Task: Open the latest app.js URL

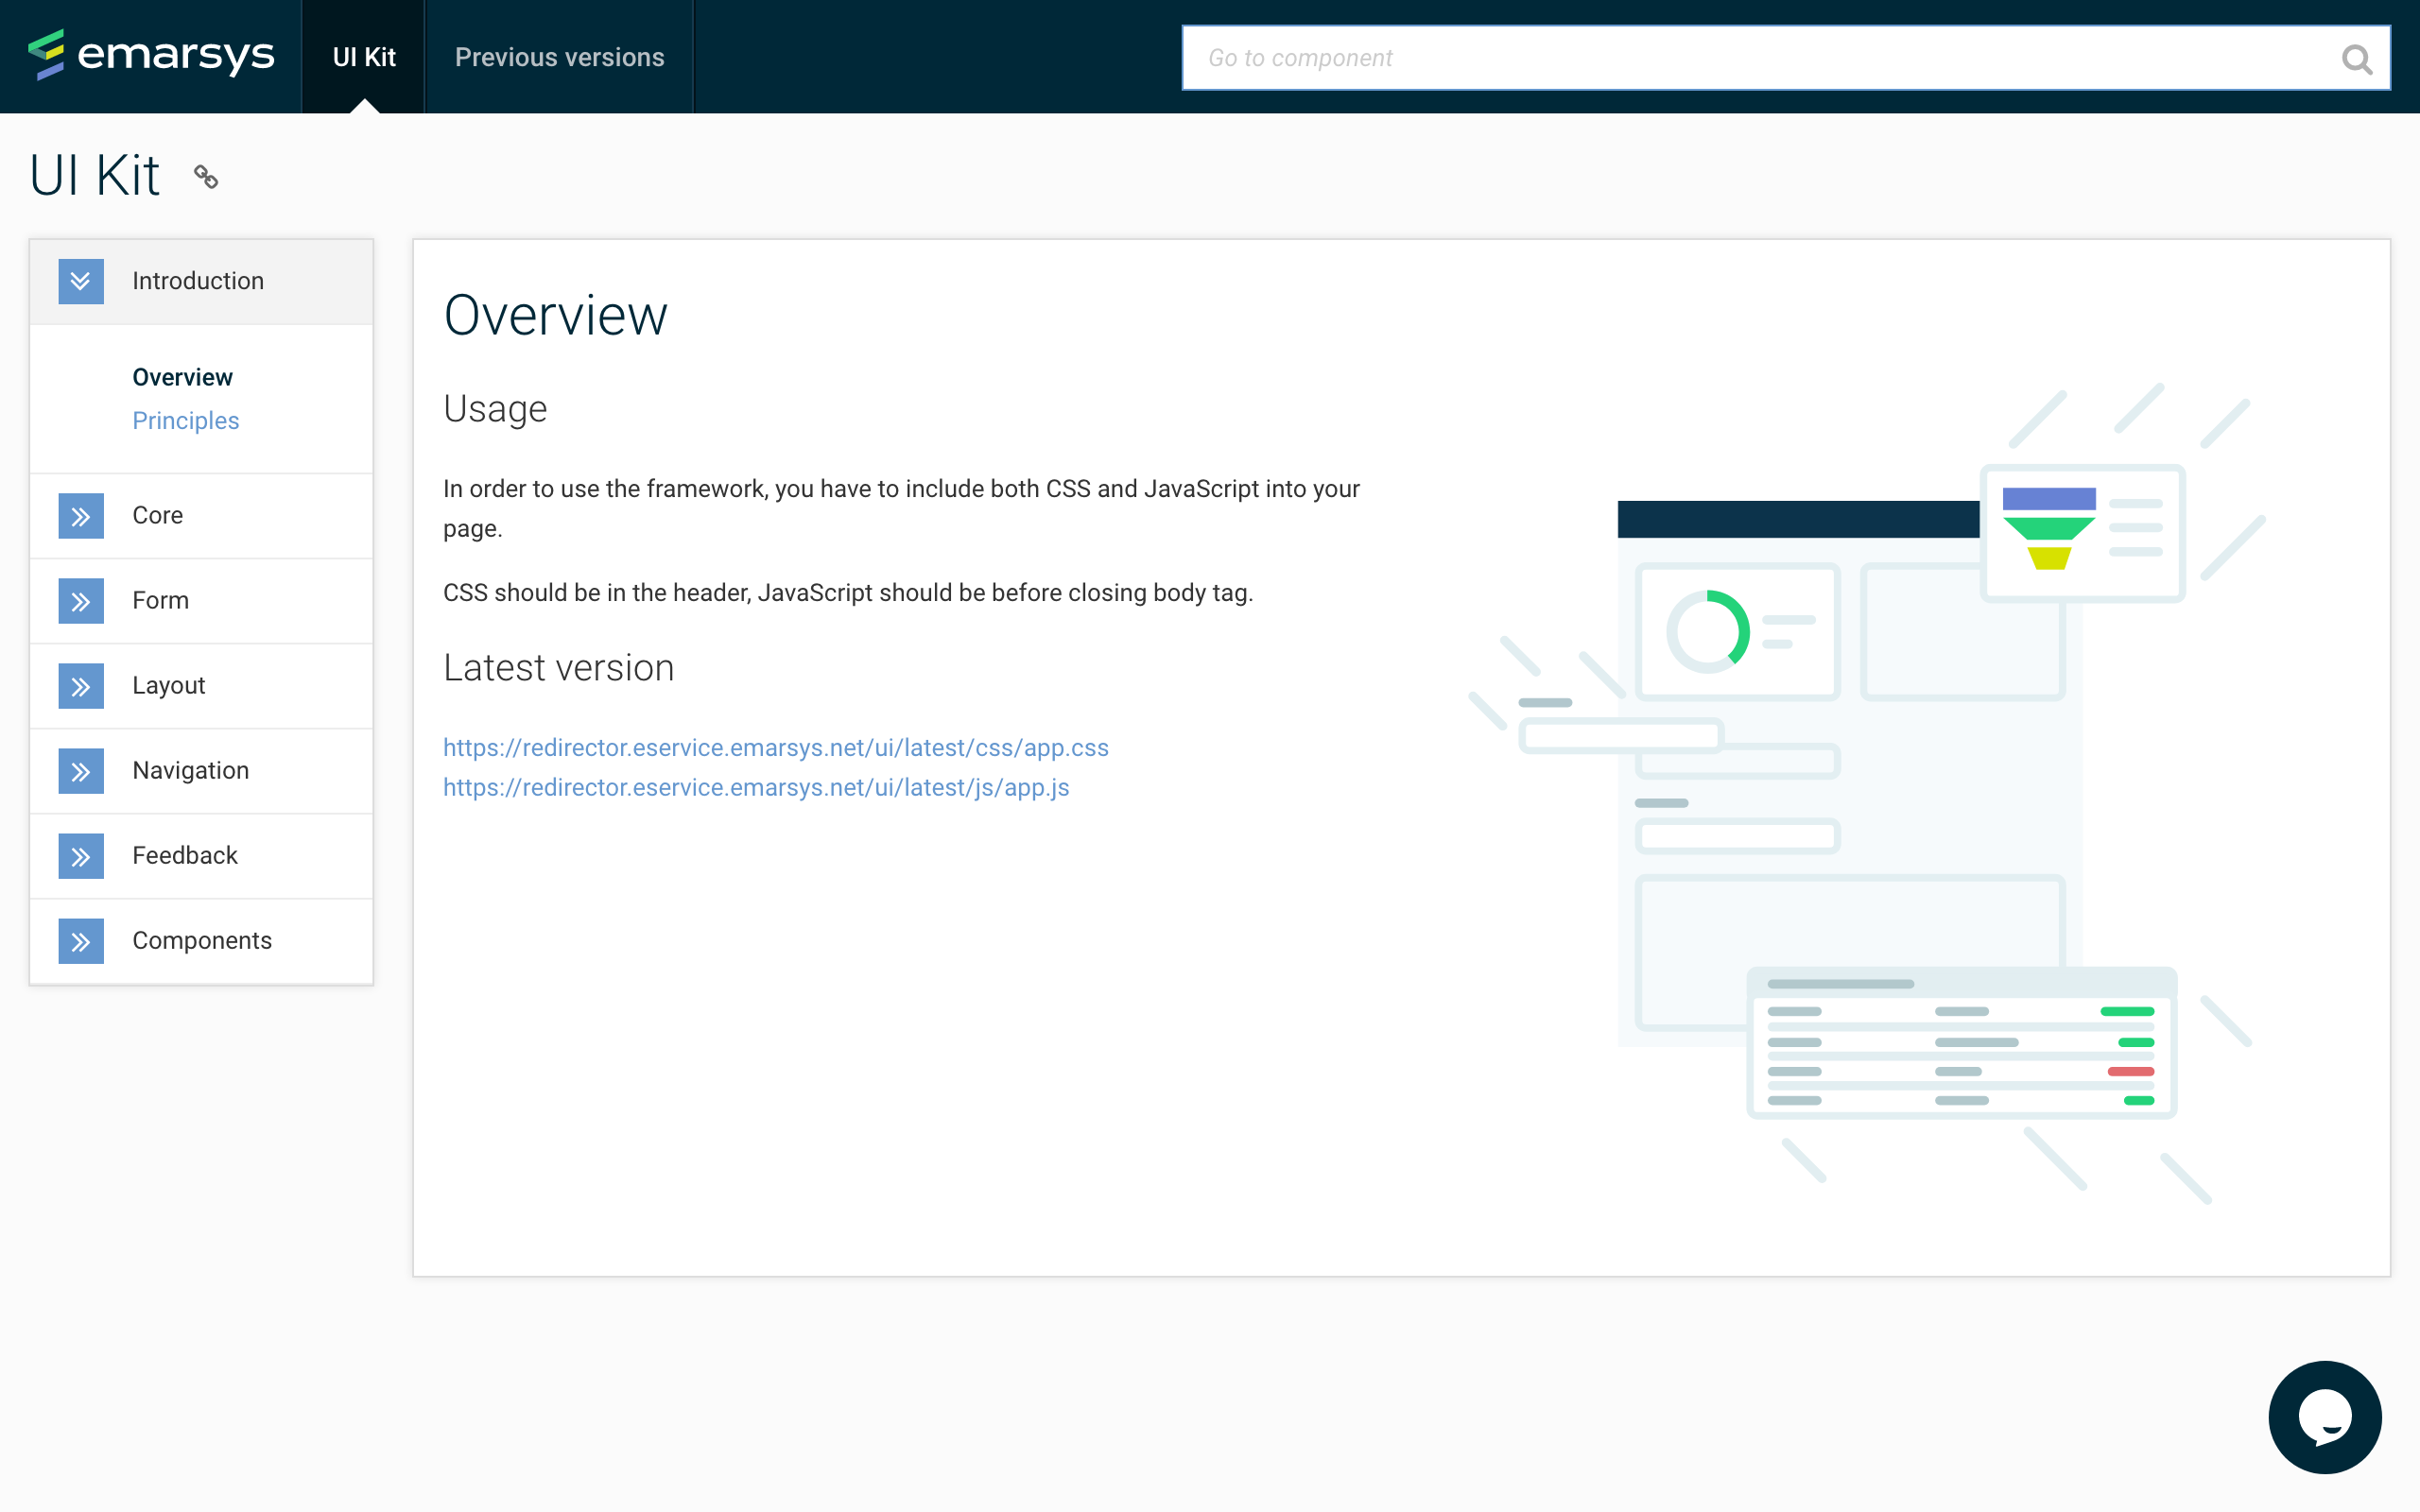Action: coord(756,787)
